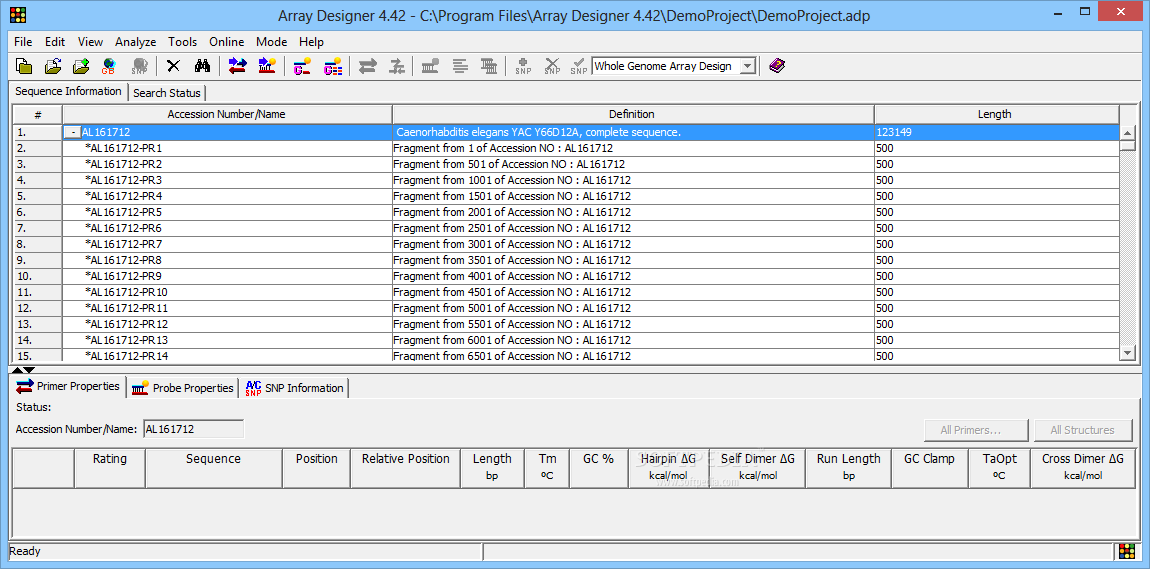Click the sequence list scroll up arrow
This screenshot has width=1150, height=569.
pyautogui.click(x=1128, y=133)
